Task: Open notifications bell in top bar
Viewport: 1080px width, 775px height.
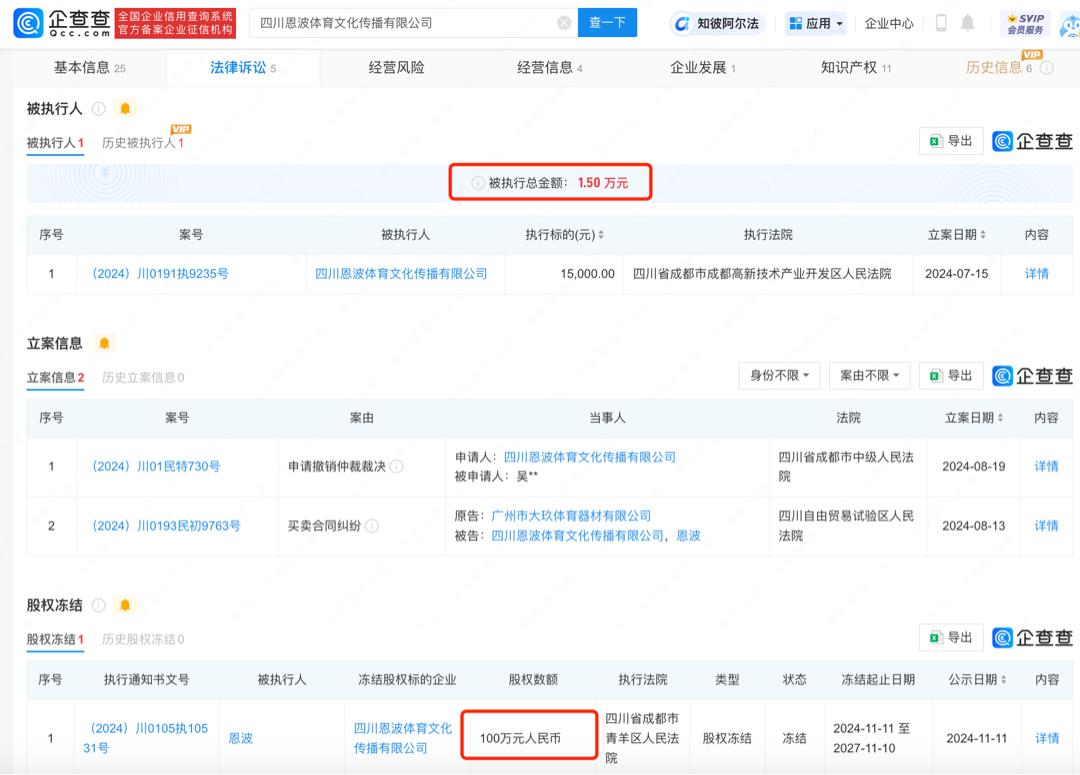Action: coord(968,23)
